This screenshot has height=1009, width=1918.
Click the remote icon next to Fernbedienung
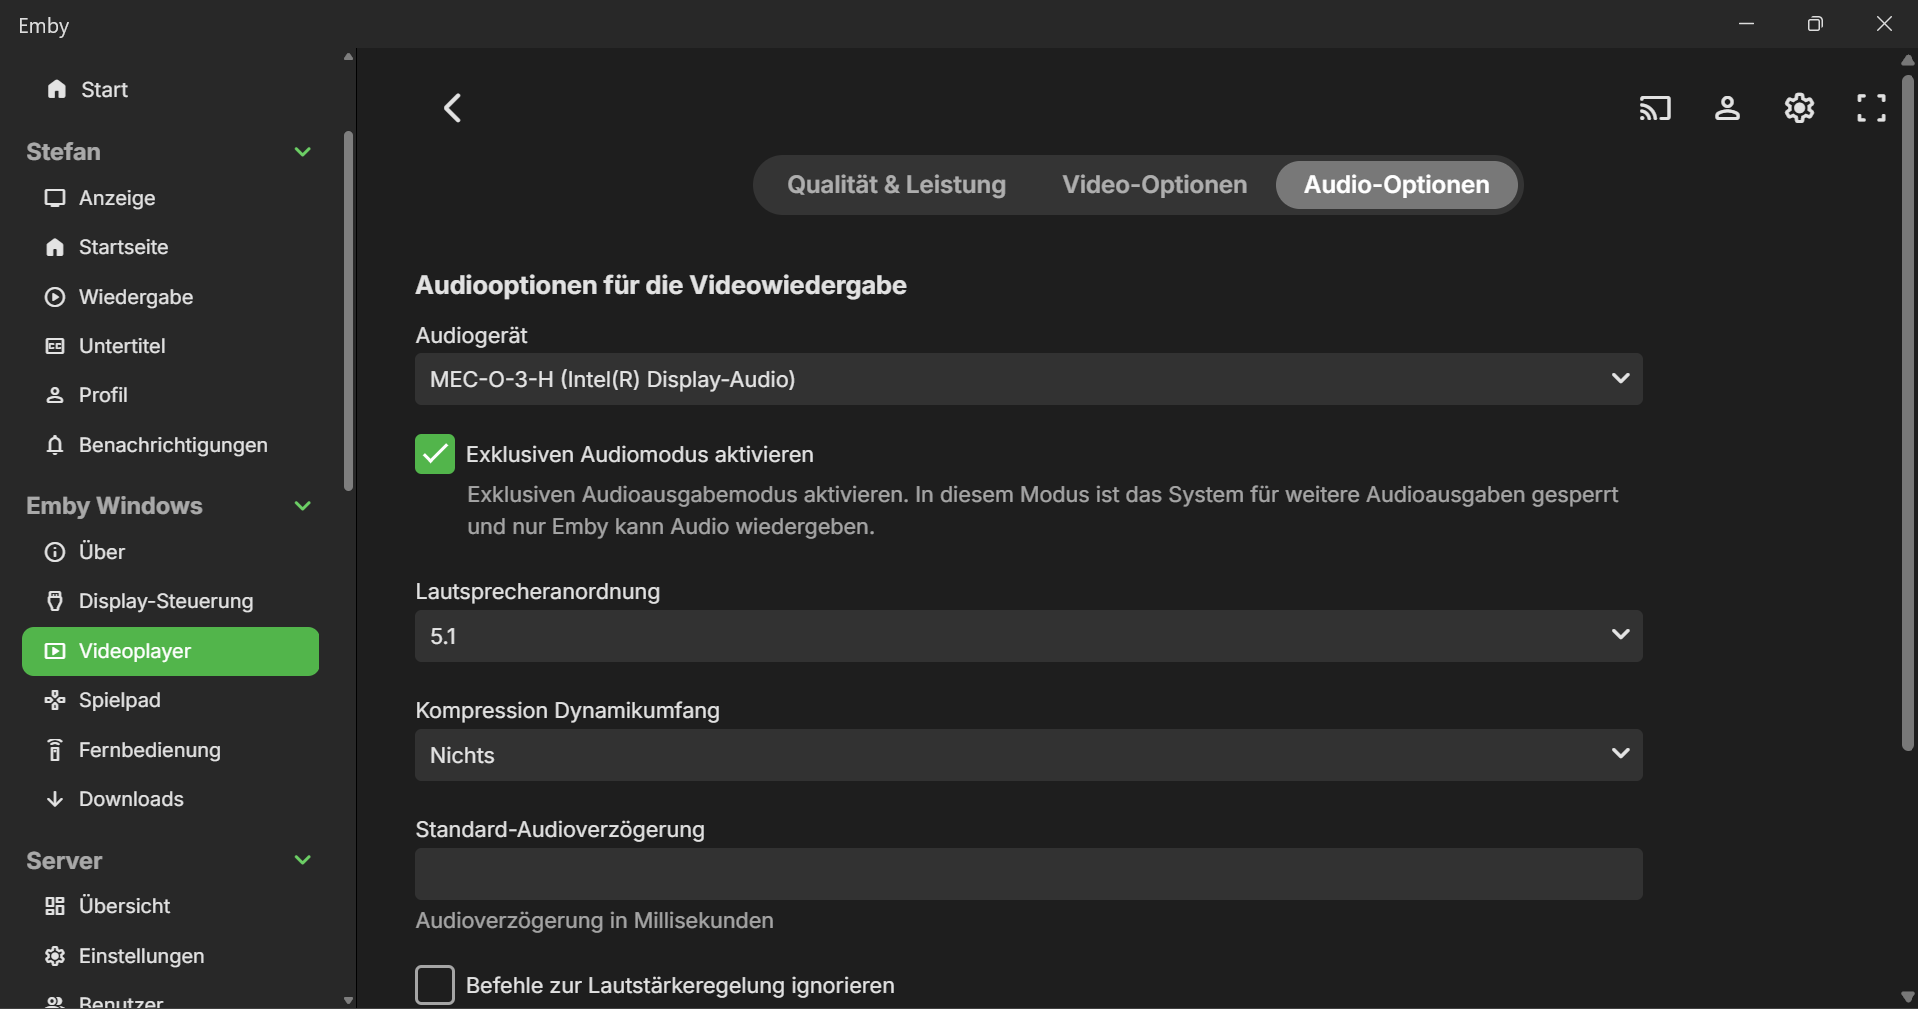55,750
